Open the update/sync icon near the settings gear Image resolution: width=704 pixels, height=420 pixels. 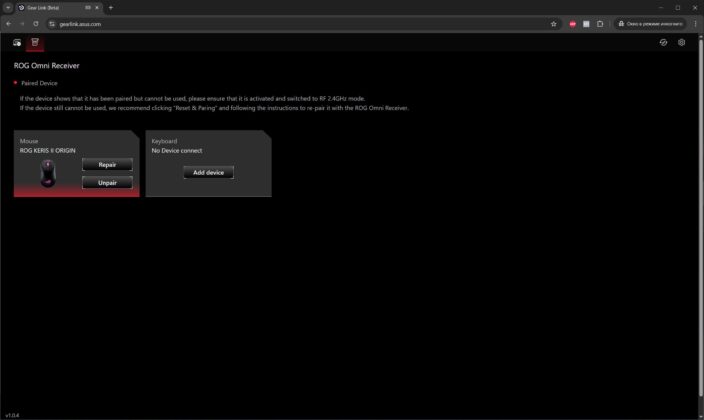pyautogui.click(x=663, y=42)
